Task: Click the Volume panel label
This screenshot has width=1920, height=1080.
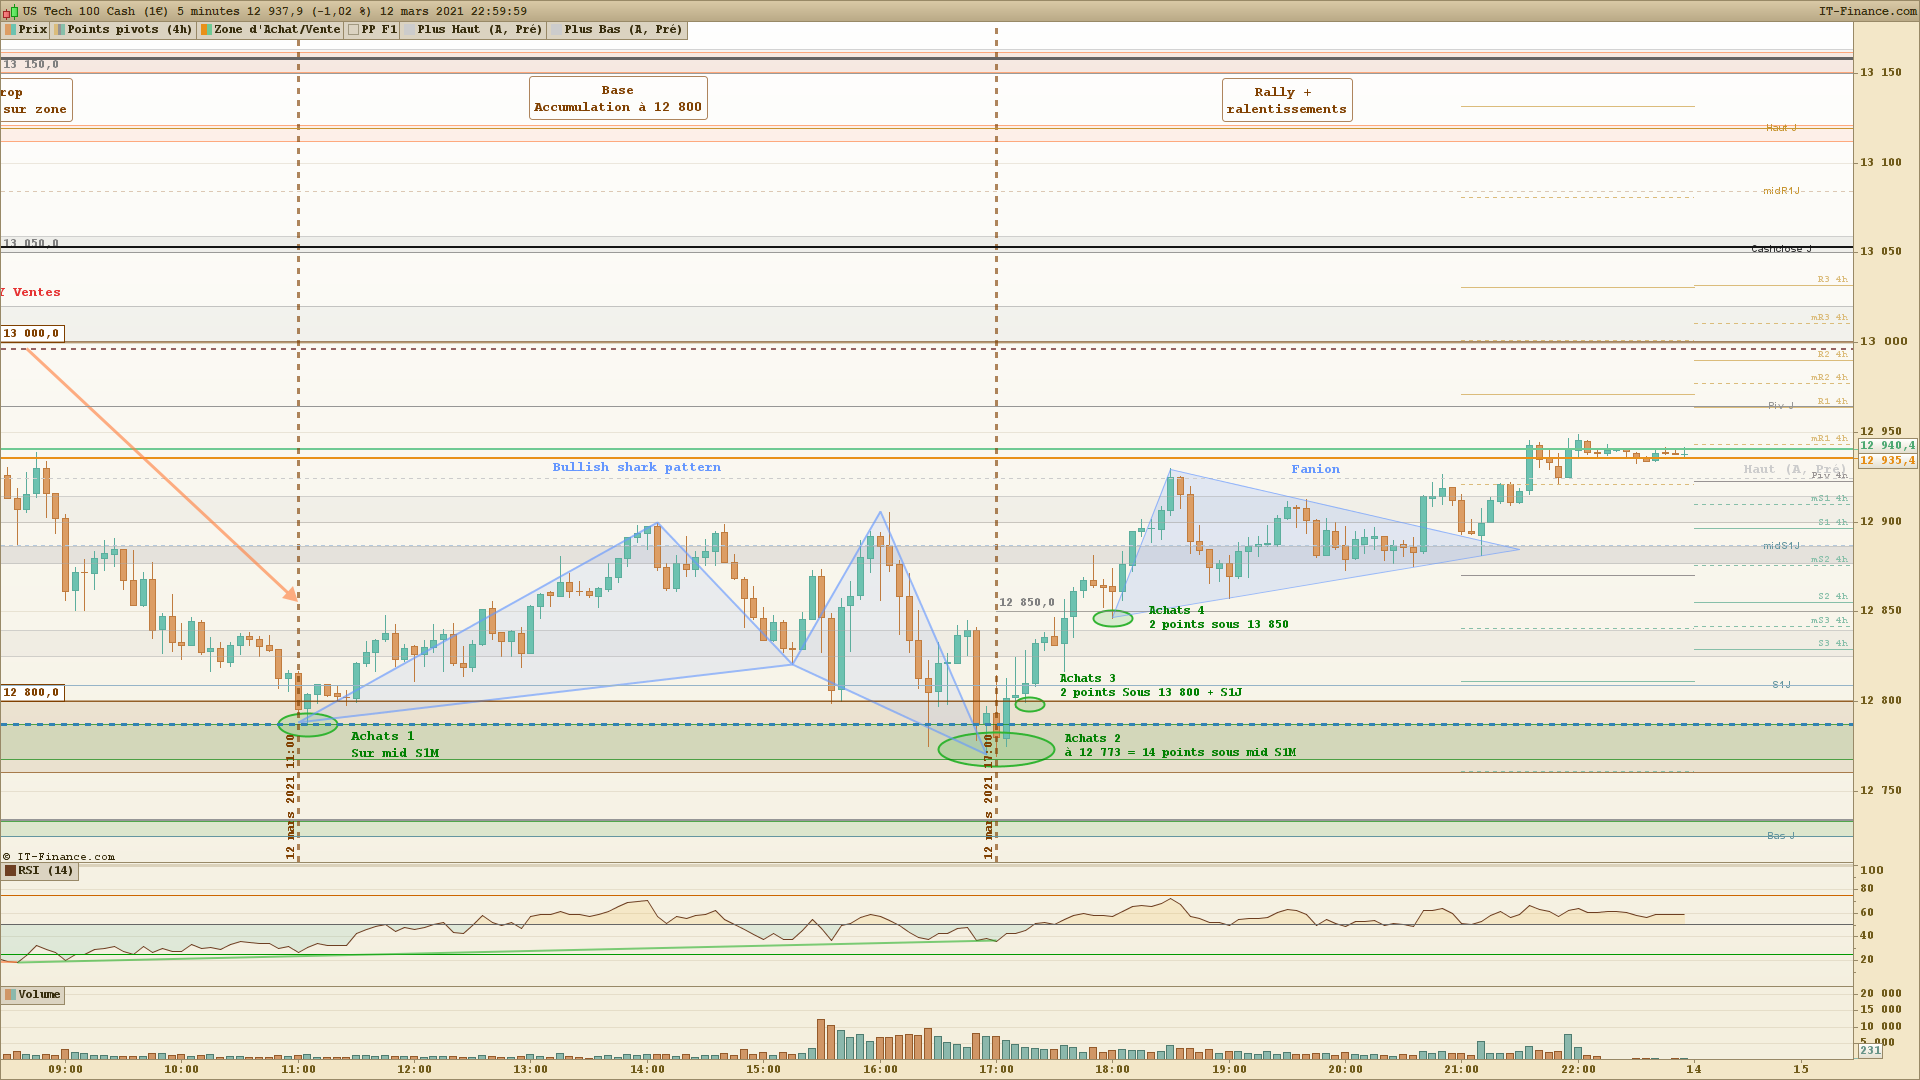Action: coord(38,995)
